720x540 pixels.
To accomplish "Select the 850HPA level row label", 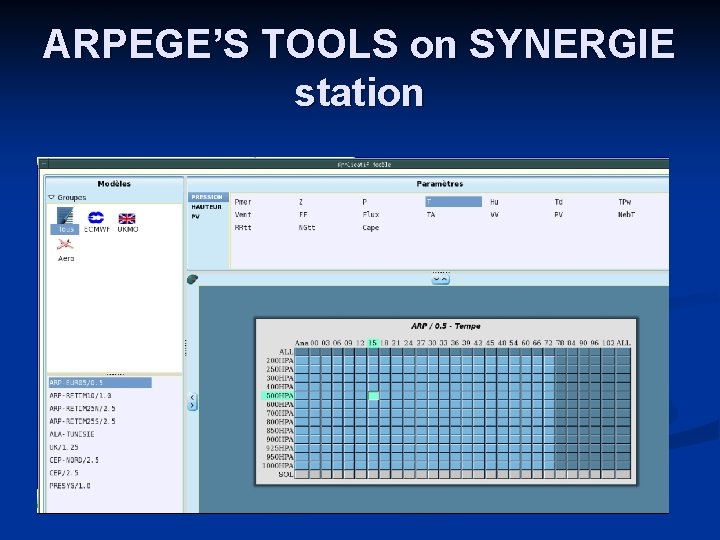I will coord(280,430).
